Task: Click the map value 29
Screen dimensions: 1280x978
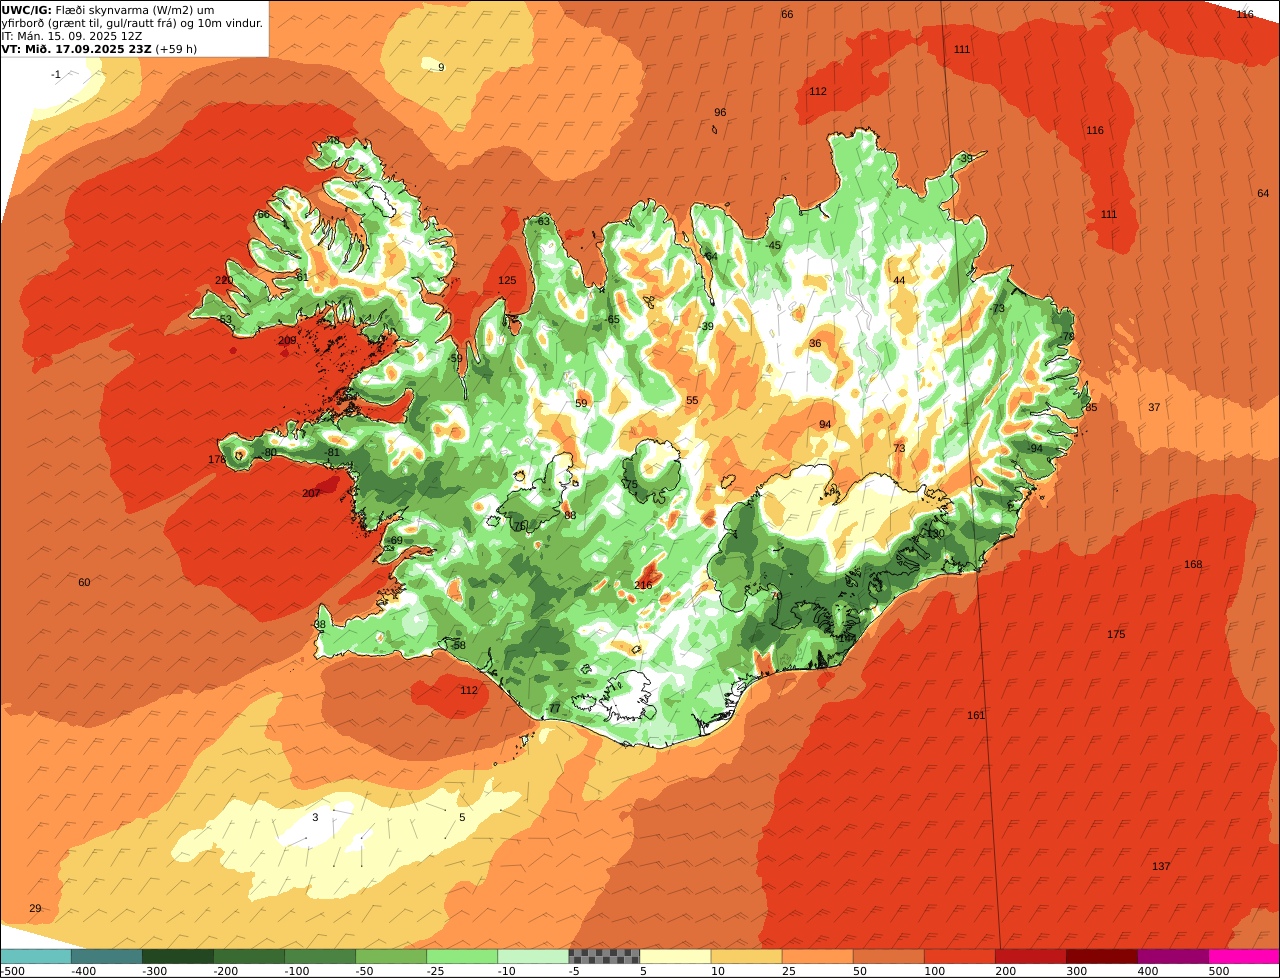Action: (x=35, y=908)
